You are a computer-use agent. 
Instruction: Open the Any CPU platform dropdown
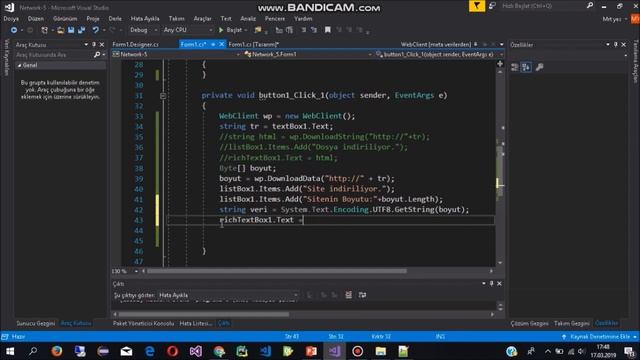188,30
